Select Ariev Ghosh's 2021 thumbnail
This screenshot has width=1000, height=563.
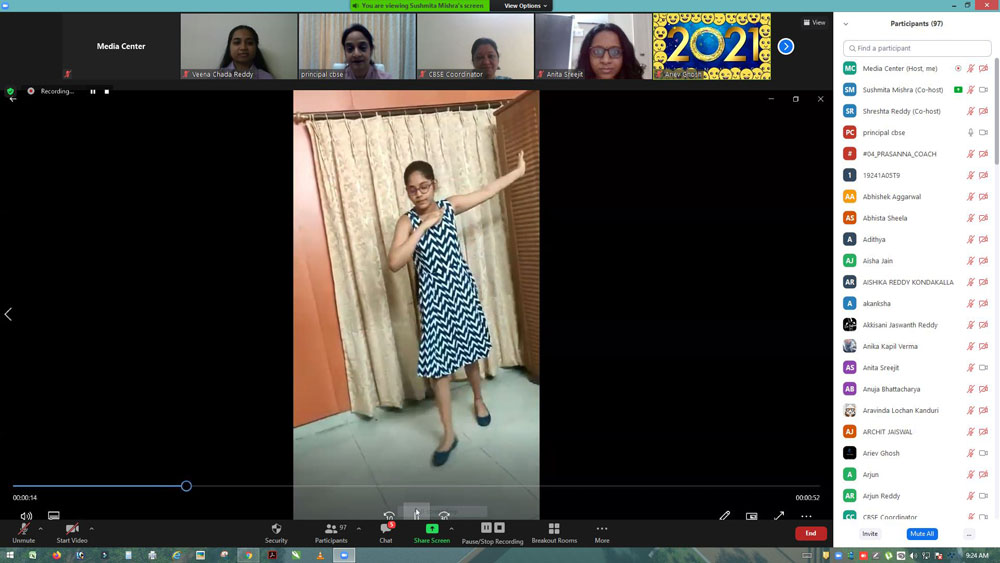[x=712, y=47]
